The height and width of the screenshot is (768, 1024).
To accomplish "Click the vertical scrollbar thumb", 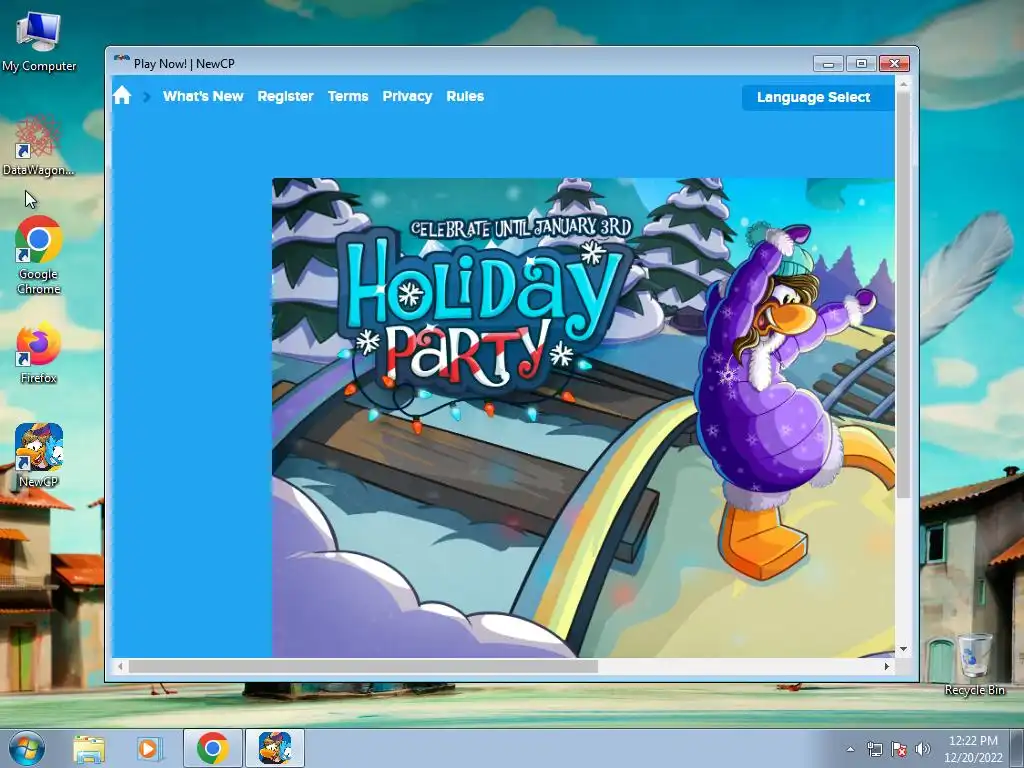I will (x=903, y=294).
